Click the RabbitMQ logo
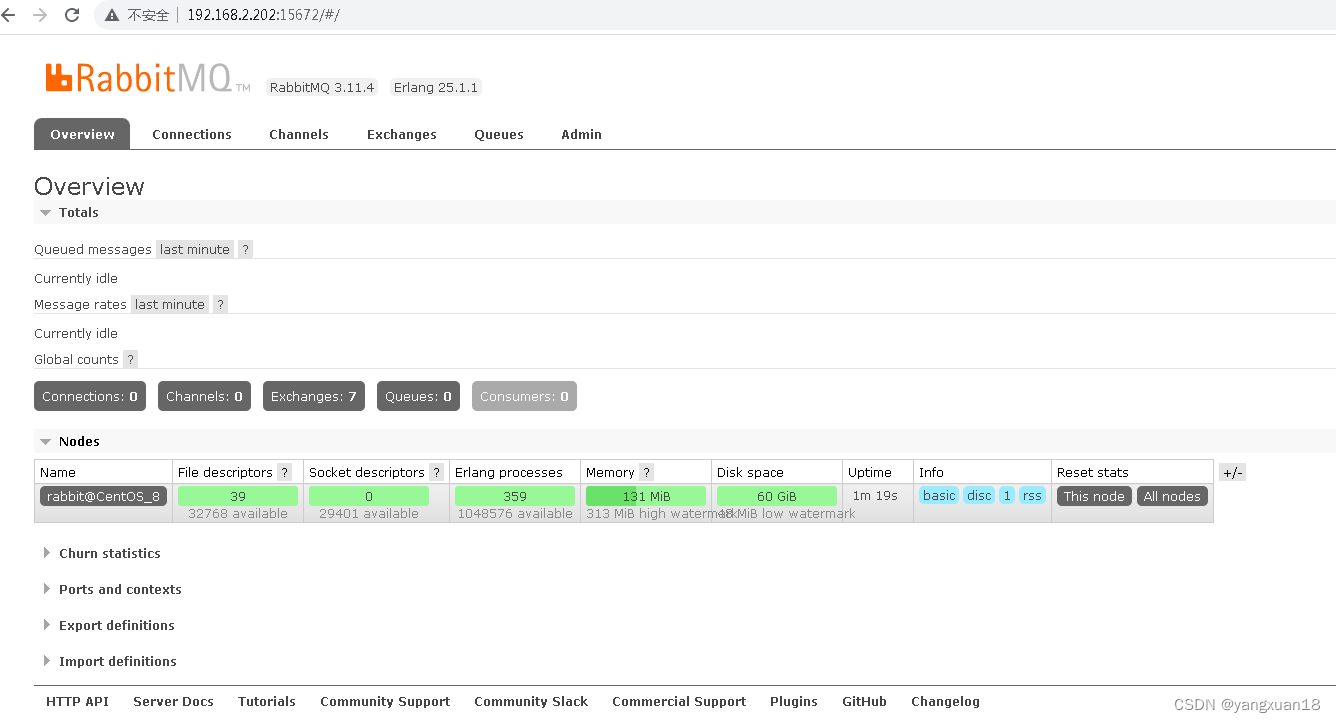Screen dimensions: 1336x723 pos(147,77)
